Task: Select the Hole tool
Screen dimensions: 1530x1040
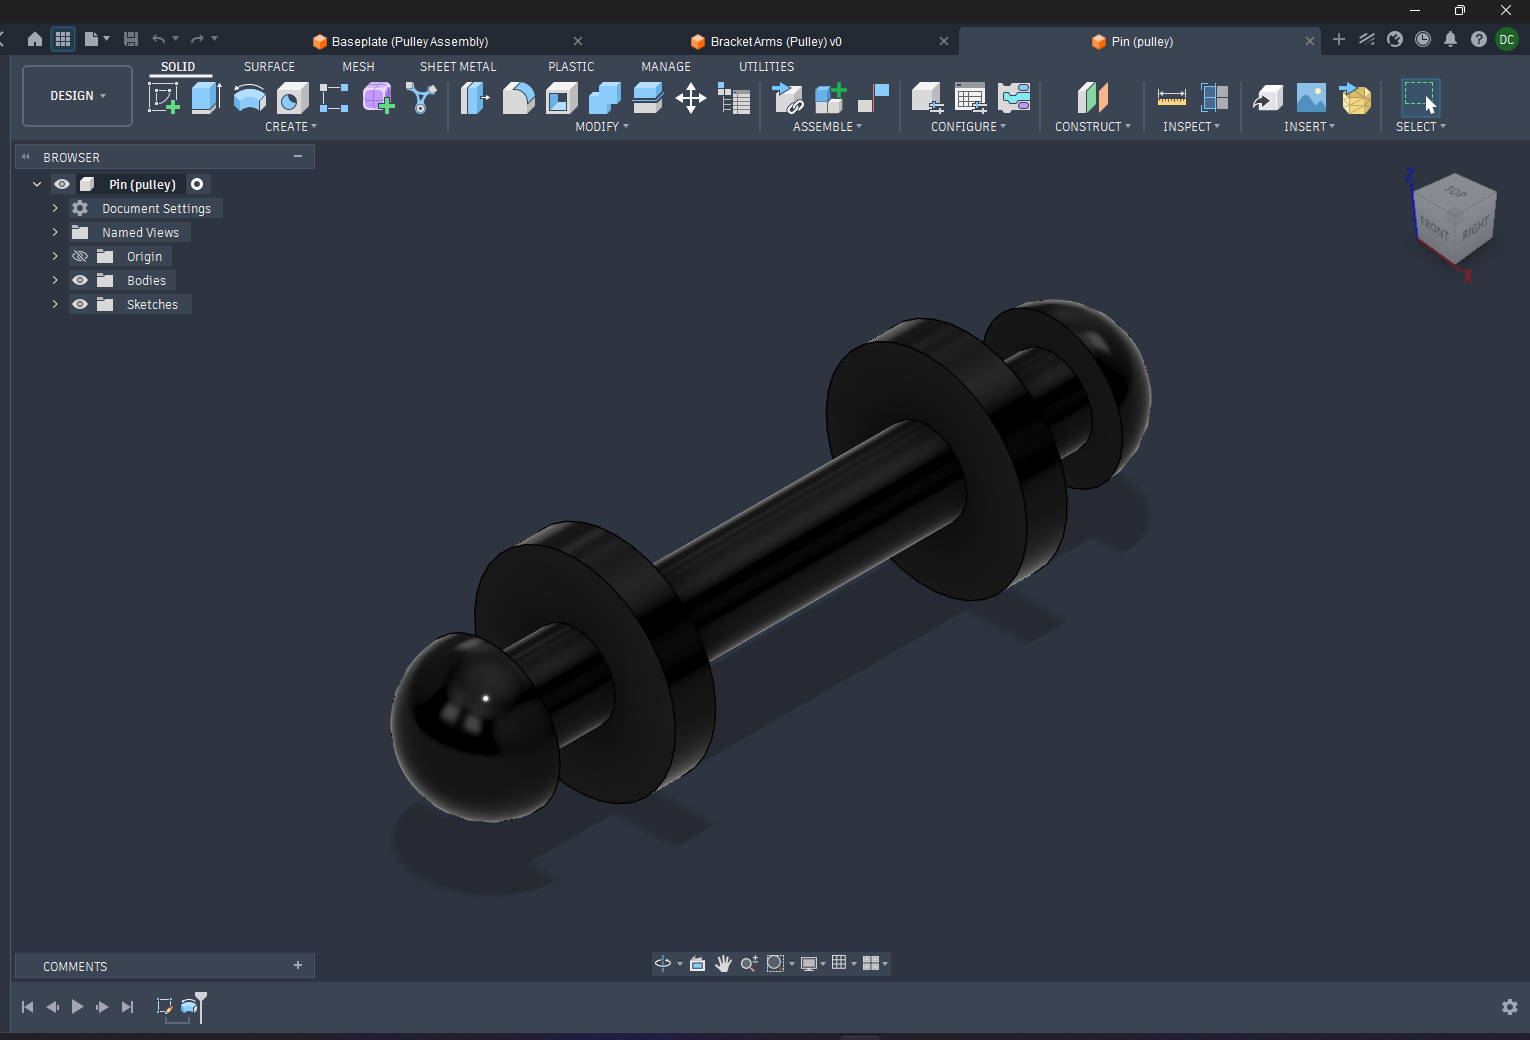Action: [292, 98]
